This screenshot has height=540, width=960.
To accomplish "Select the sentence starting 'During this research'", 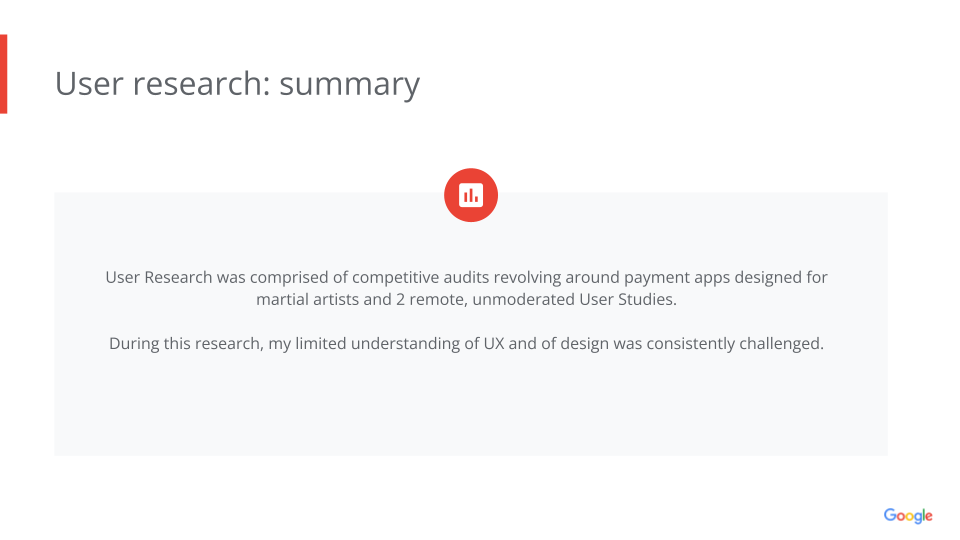I will click(467, 343).
